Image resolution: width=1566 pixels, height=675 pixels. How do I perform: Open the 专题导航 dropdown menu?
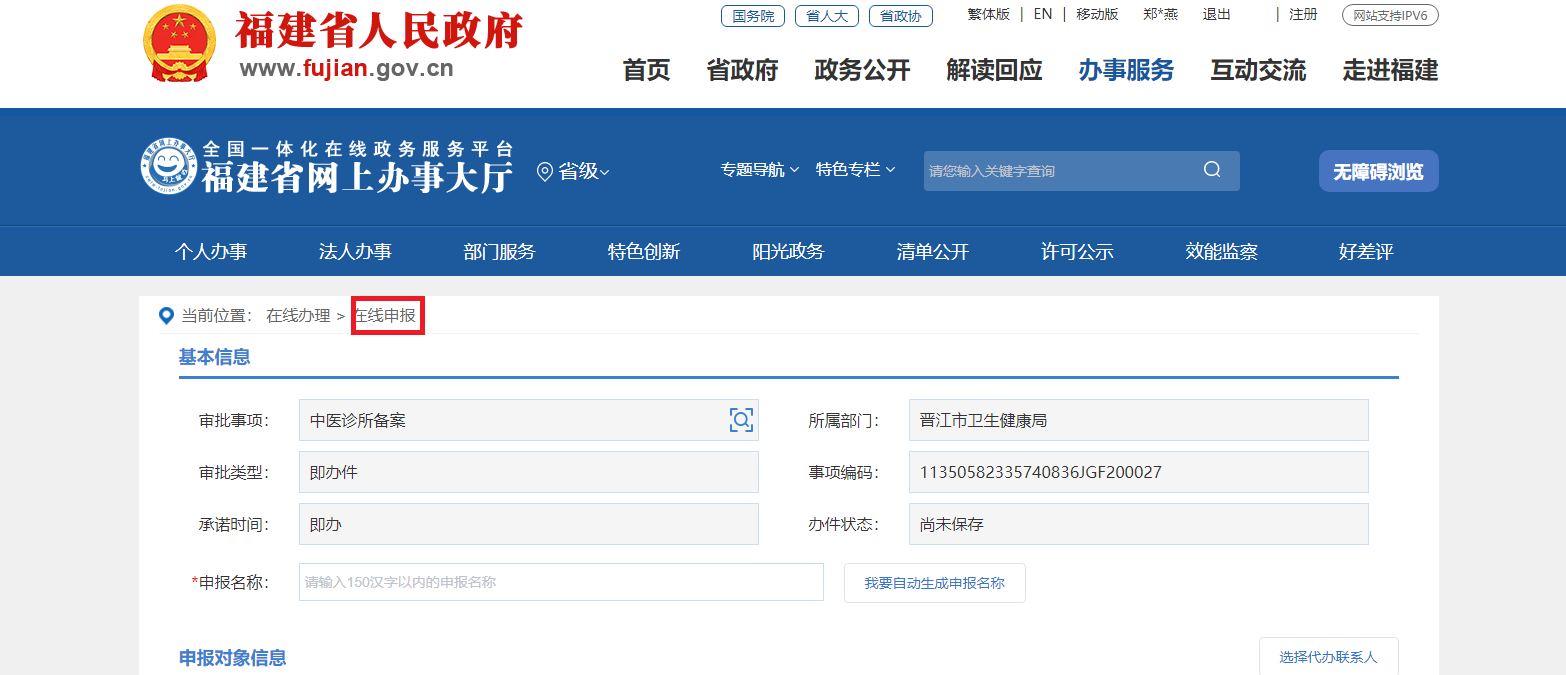coord(759,170)
